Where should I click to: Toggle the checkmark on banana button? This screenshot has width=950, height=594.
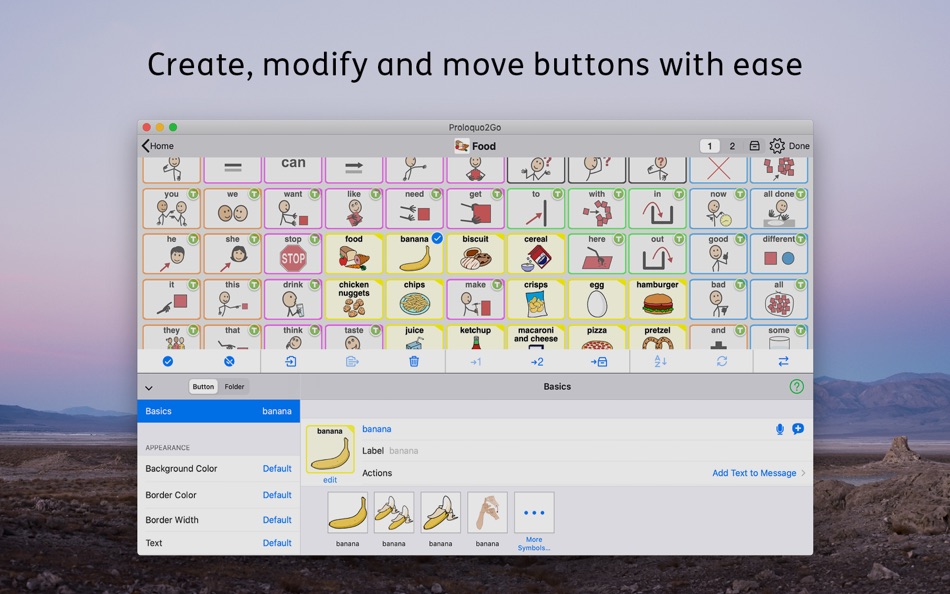[x=437, y=238]
